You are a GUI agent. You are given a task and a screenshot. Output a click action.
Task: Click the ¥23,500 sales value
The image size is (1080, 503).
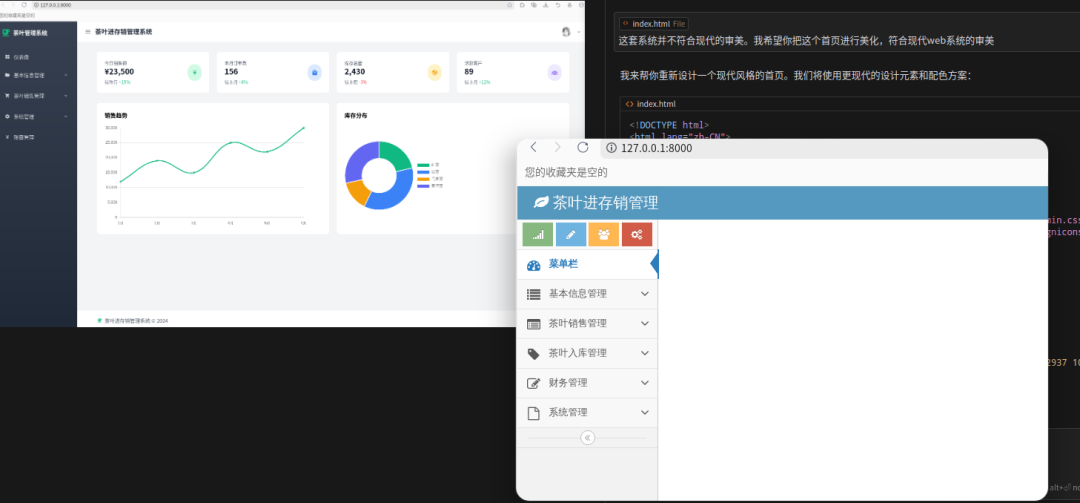(x=119, y=72)
